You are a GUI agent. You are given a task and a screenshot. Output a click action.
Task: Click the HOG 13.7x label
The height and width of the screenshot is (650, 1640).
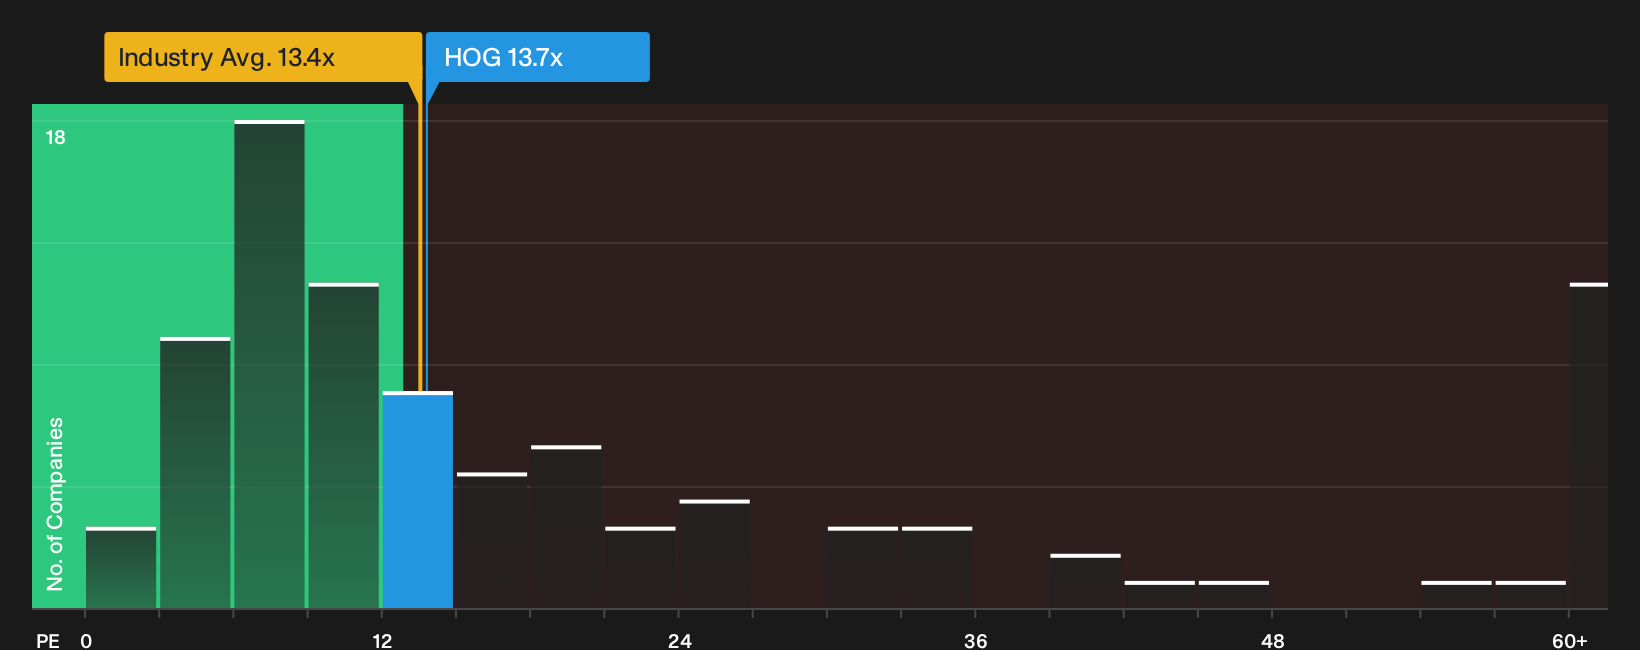click(538, 57)
